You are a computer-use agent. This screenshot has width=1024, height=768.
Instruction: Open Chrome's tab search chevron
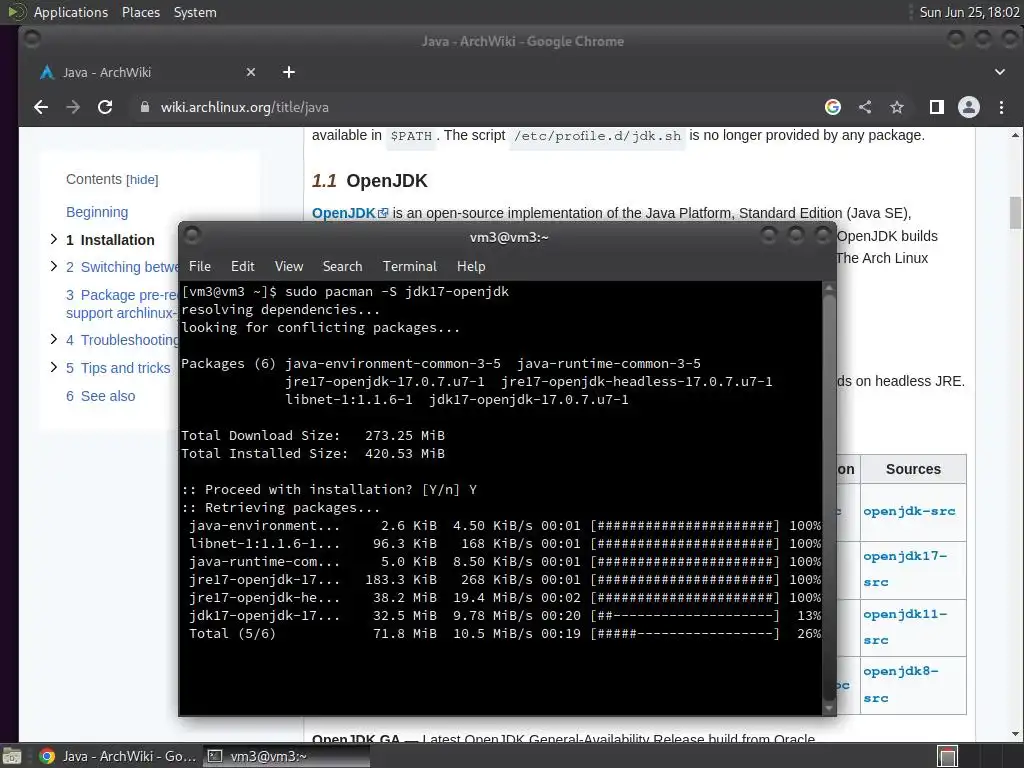tap(1000, 72)
